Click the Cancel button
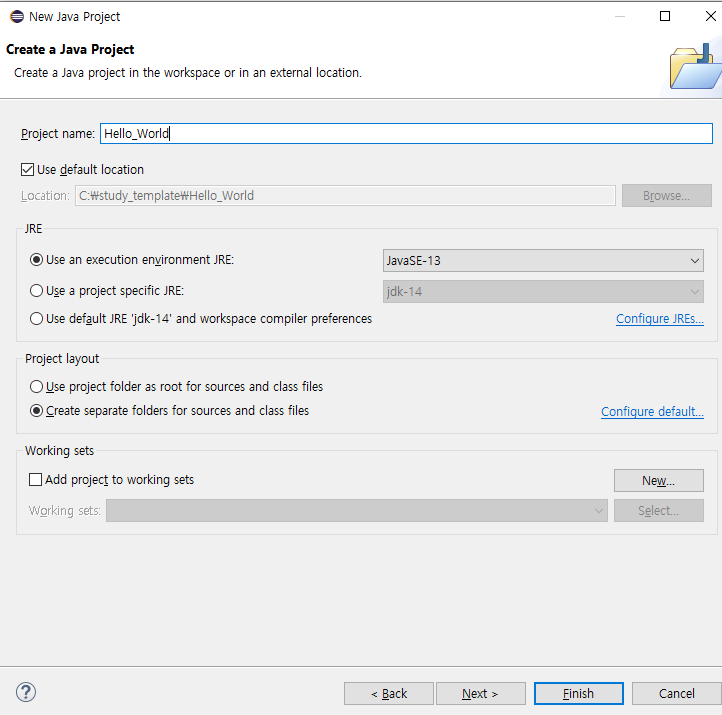Screen dimensions: 722x715 (676, 693)
